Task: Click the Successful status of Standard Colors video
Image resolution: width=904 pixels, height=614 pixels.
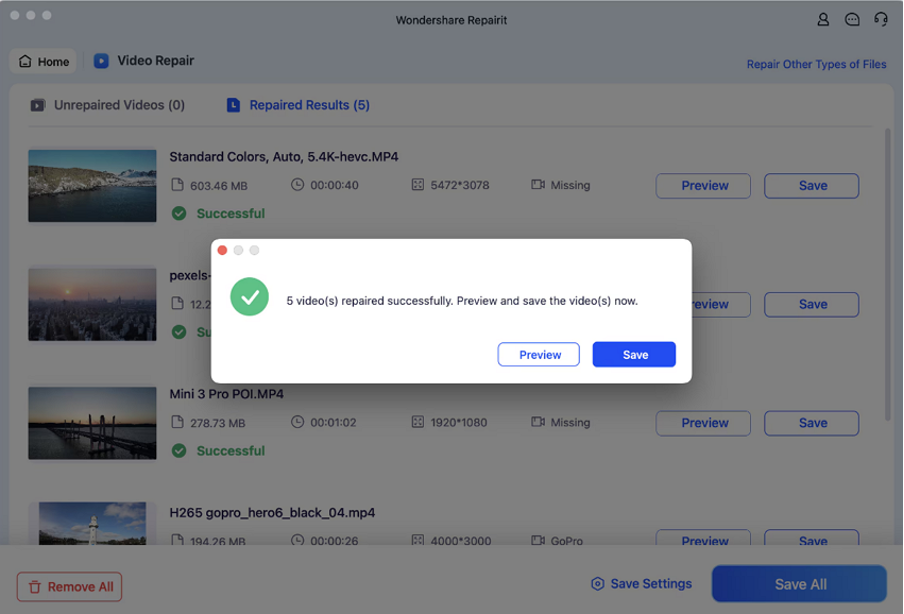Action: pyautogui.click(x=231, y=213)
